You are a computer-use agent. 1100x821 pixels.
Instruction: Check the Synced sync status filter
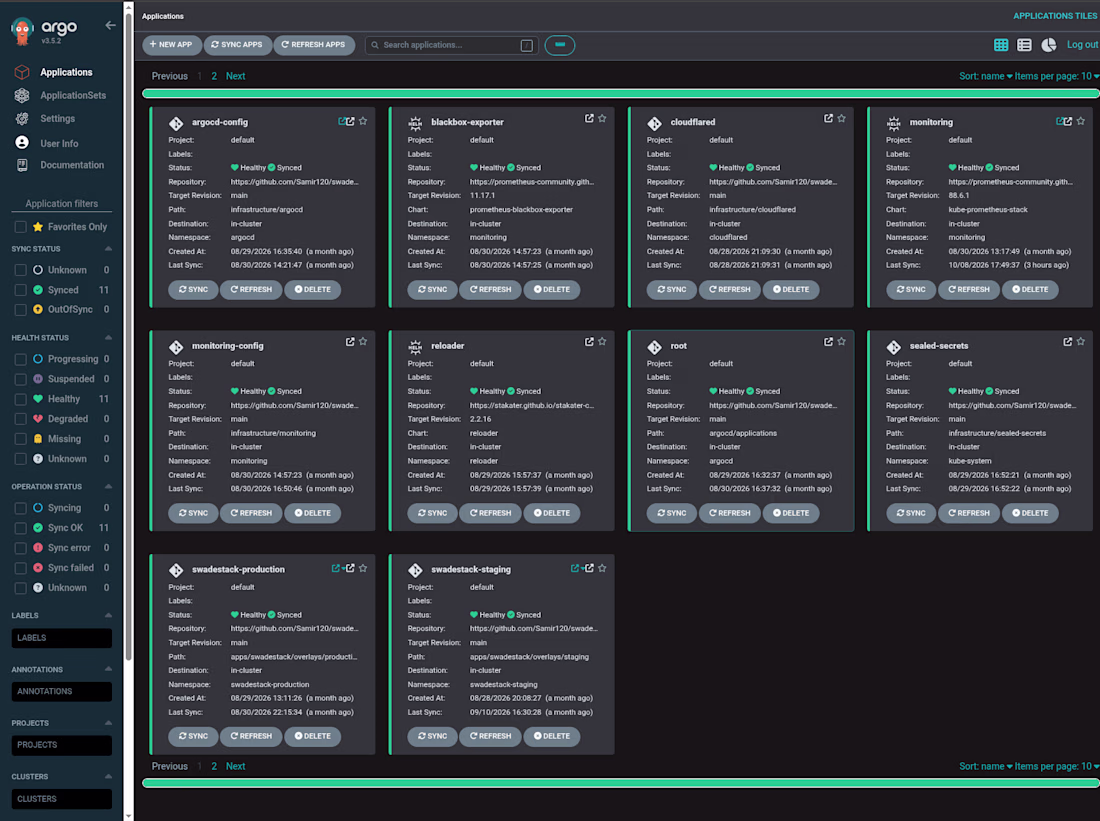[x=20, y=290]
